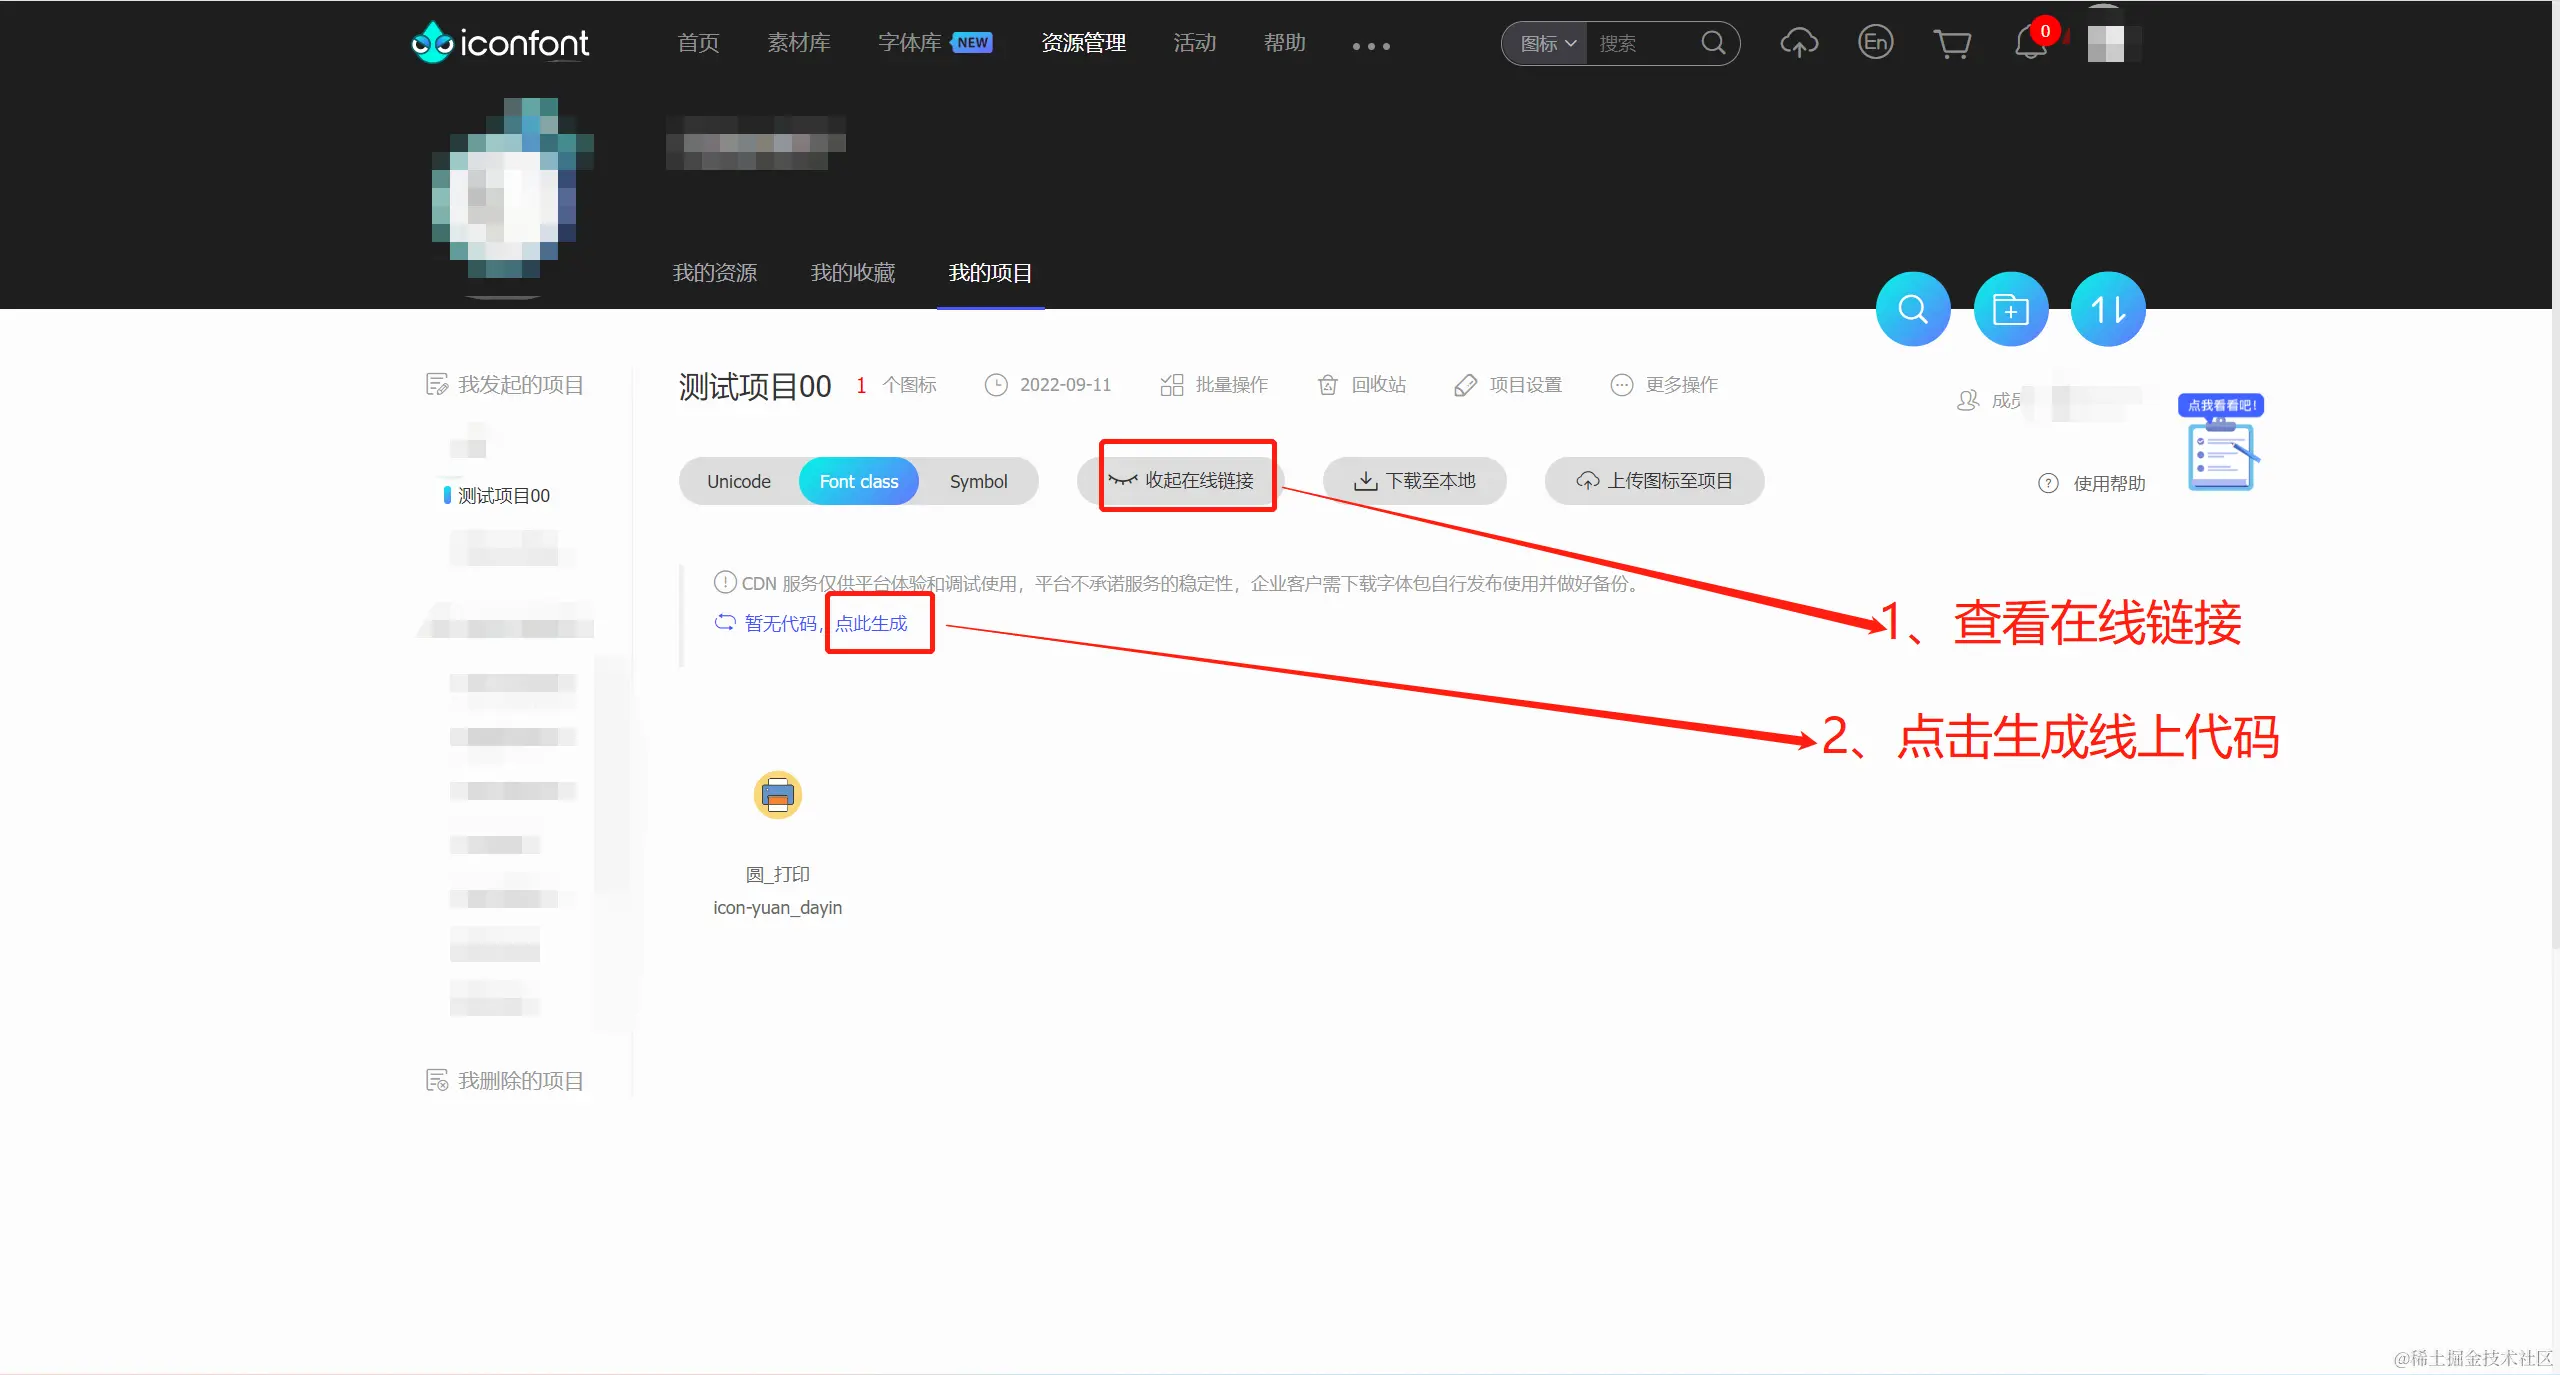This screenshot has height=1375, width=2560.
Task: Select the Font class mode
Action: pyautogui.click(x=858, y=481)
